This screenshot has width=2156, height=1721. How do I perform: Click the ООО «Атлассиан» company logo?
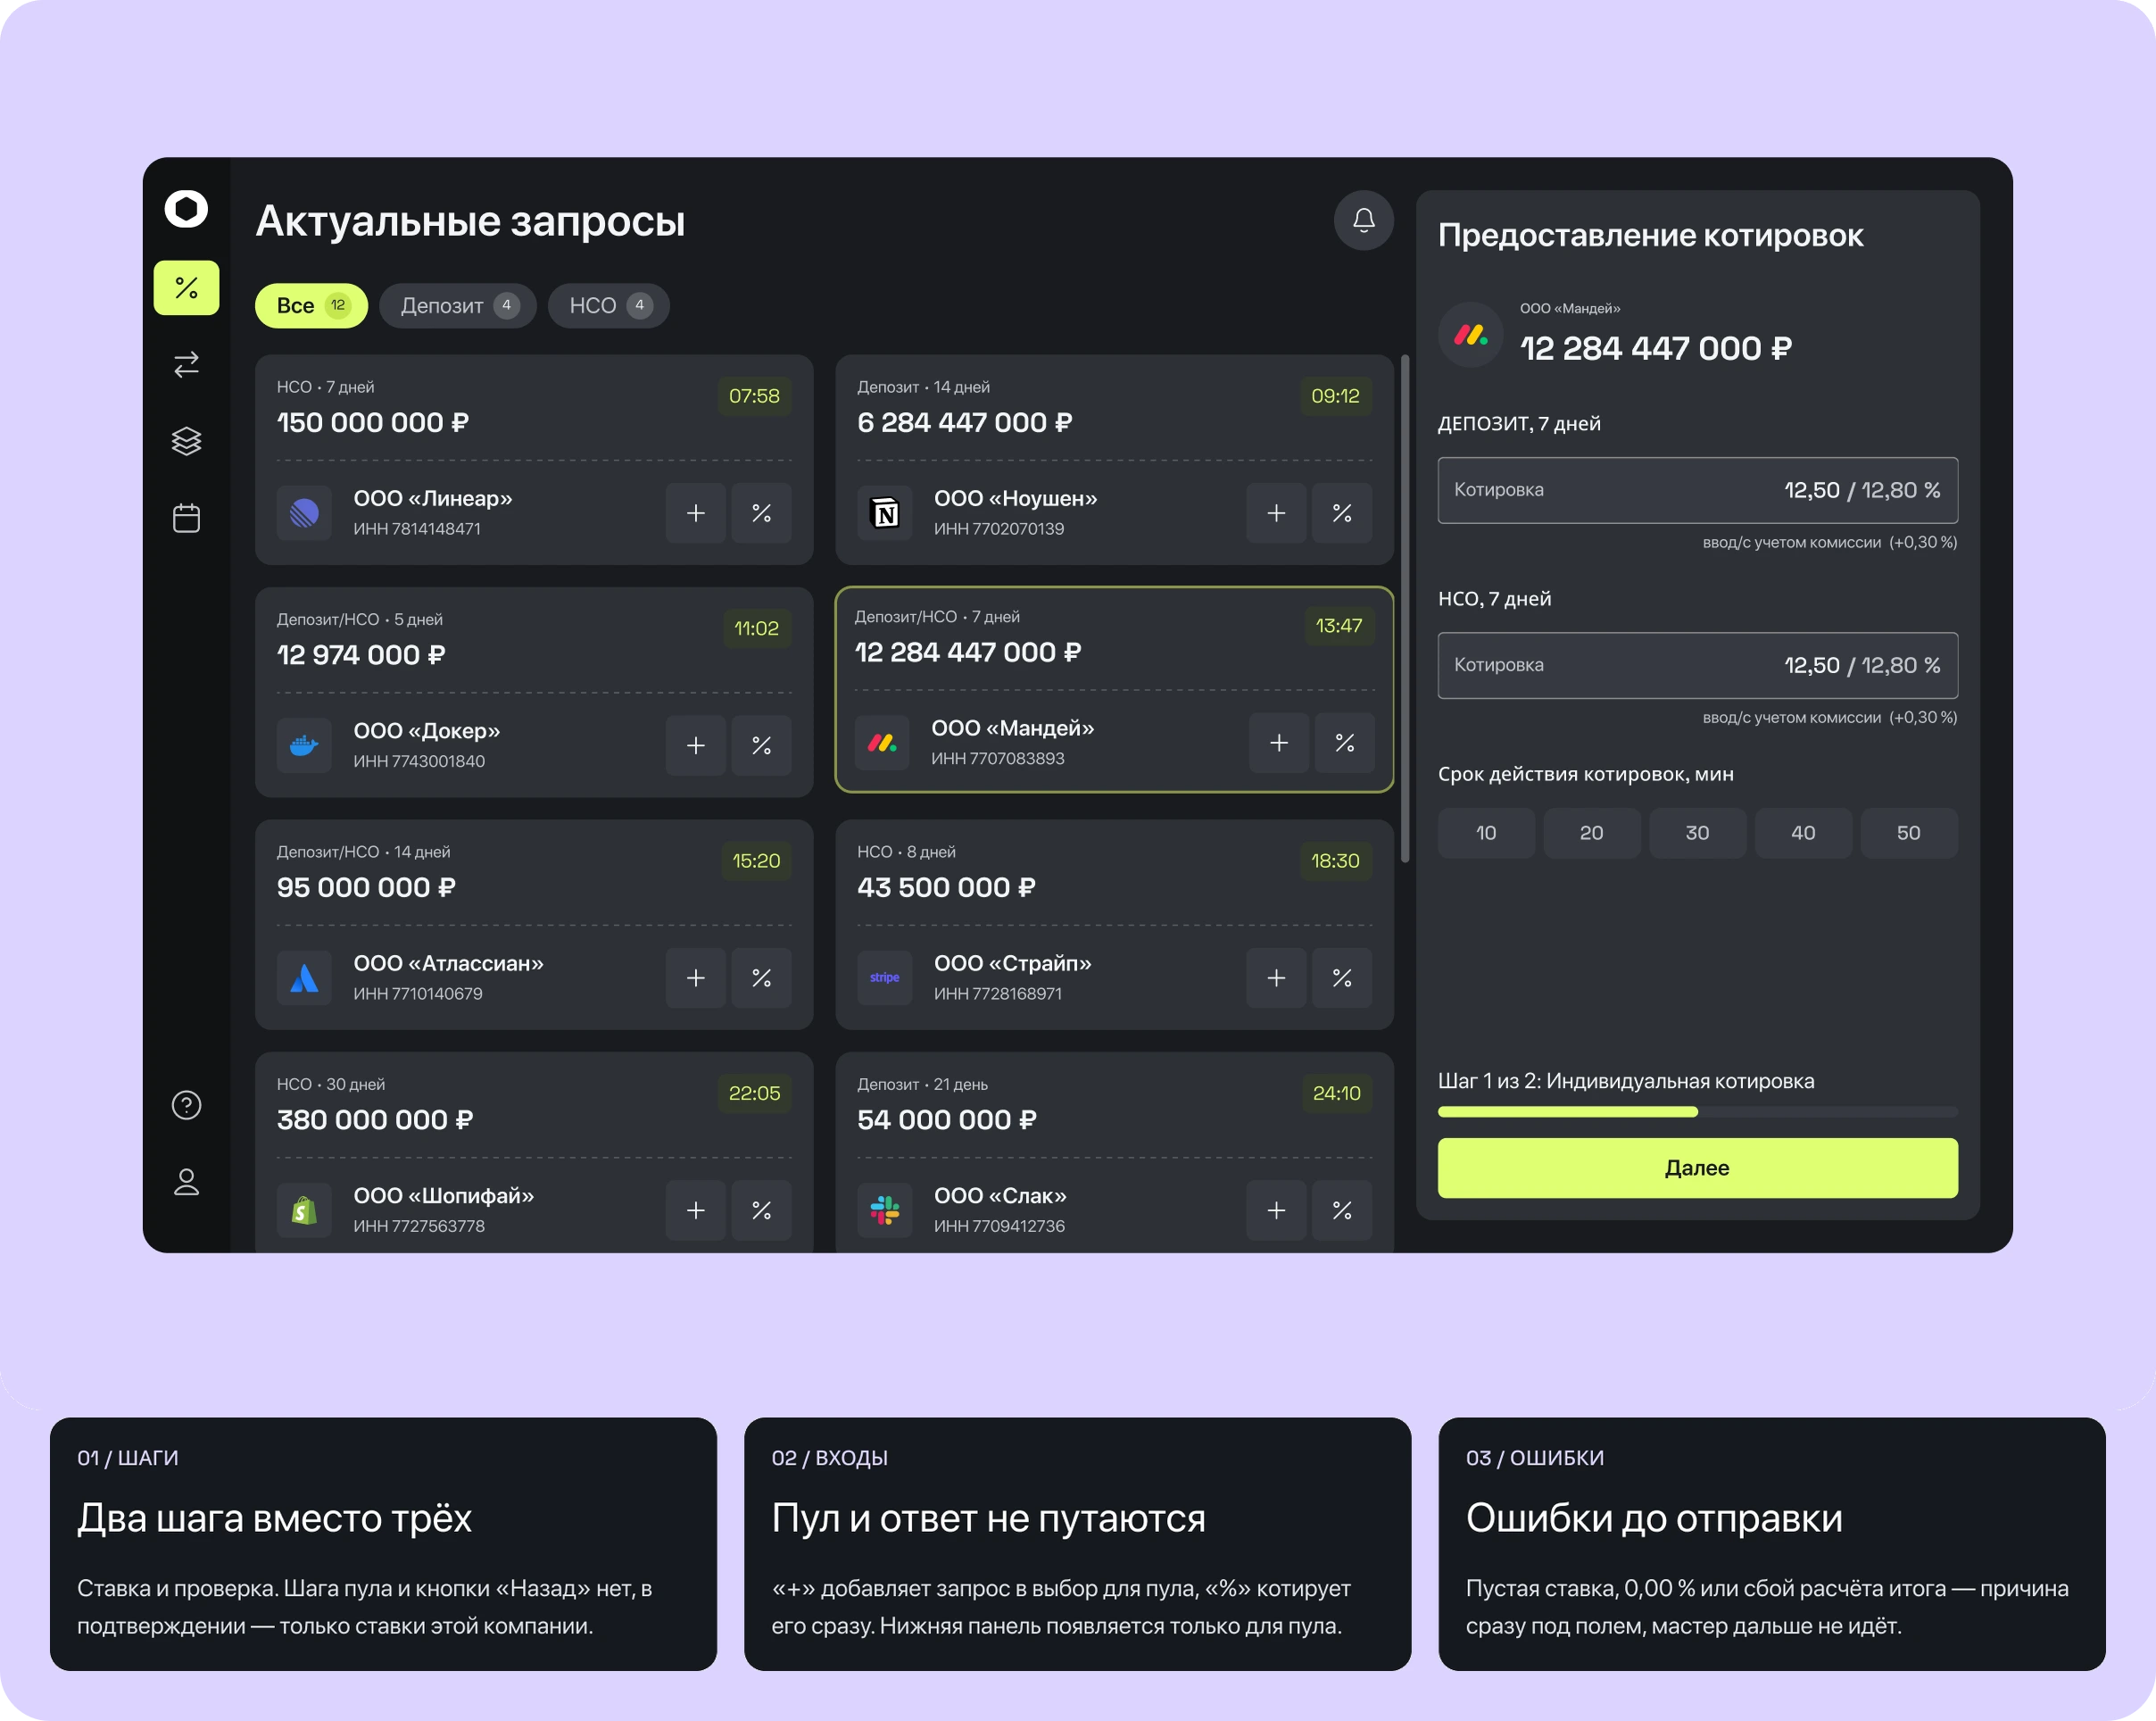(x=304, y=978)
